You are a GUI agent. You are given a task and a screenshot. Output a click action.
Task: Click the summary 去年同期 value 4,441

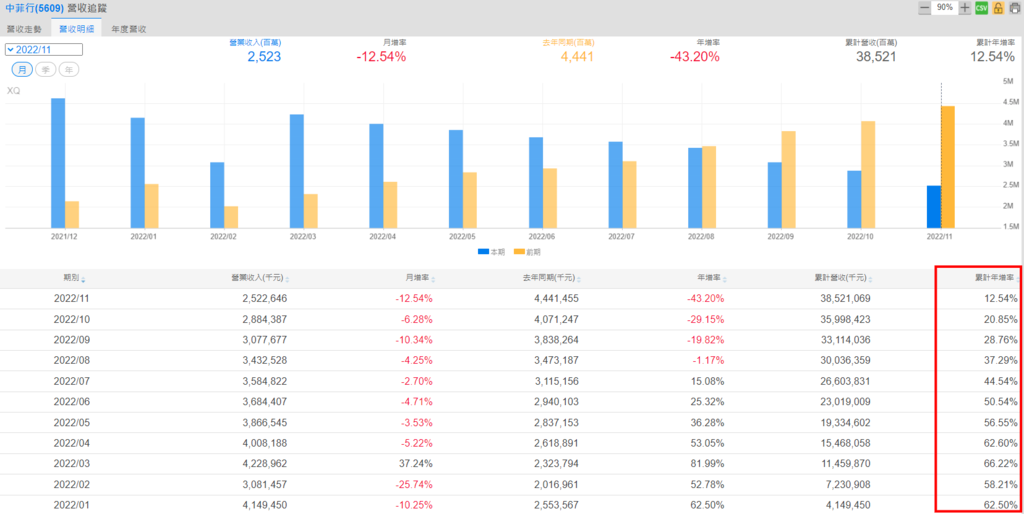[x=577, y=57]
